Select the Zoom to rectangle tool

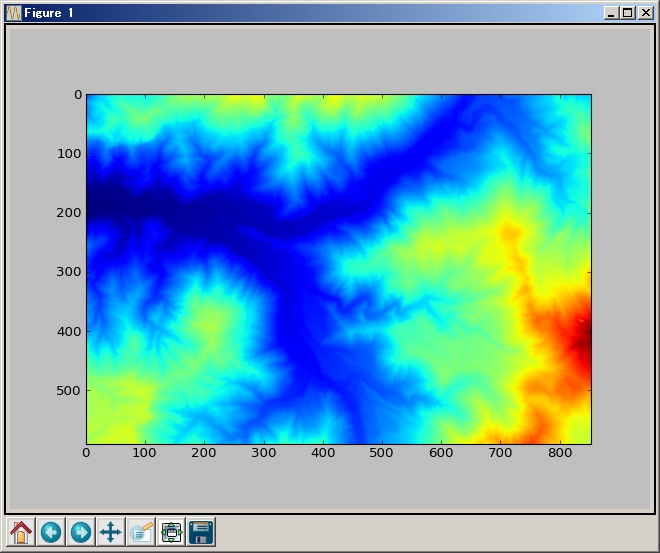[141, 532]
